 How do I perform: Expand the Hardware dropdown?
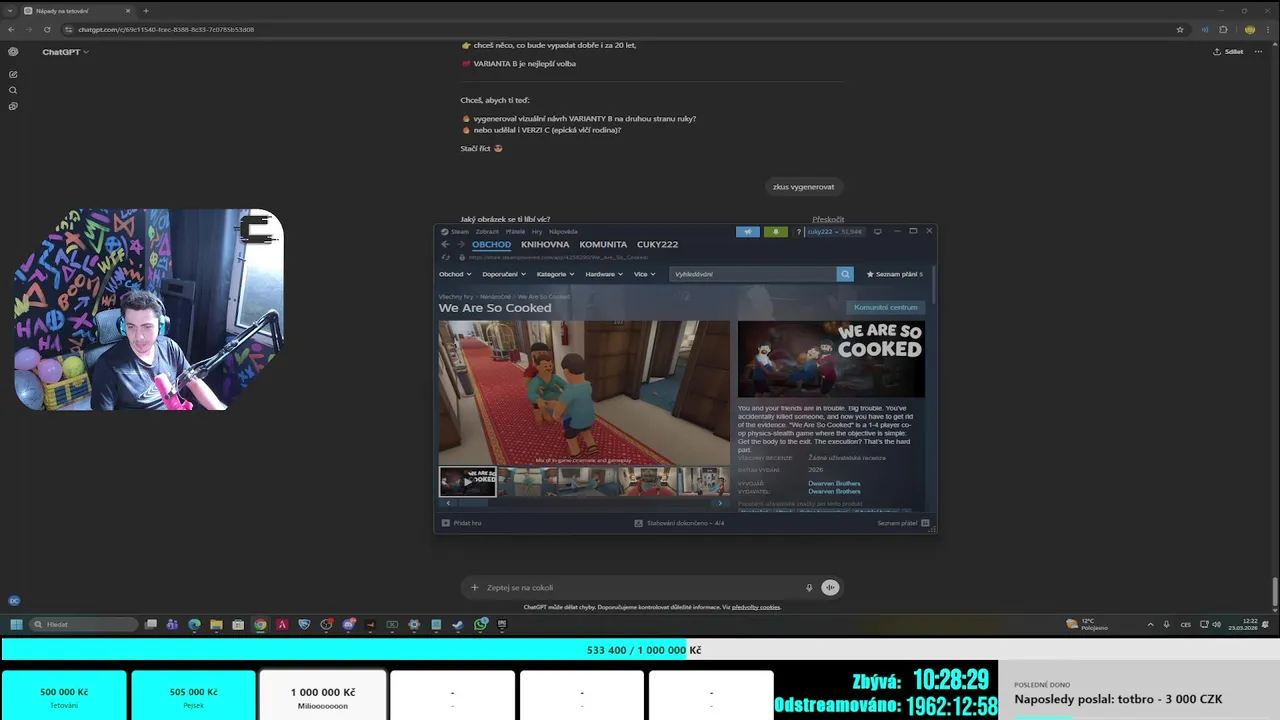(x=604, y=274)
